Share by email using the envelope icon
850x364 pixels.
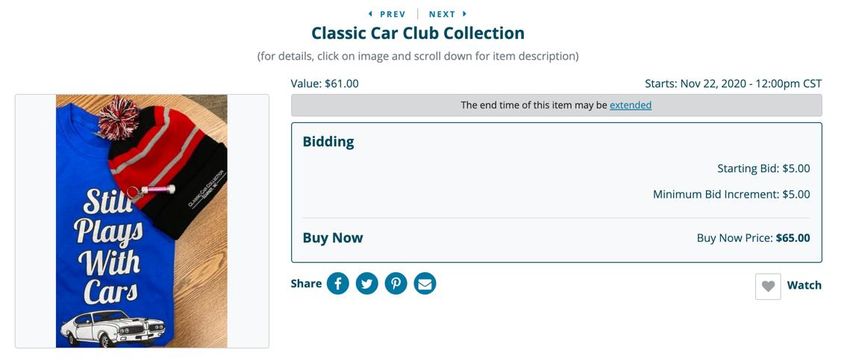click(425, 284)
